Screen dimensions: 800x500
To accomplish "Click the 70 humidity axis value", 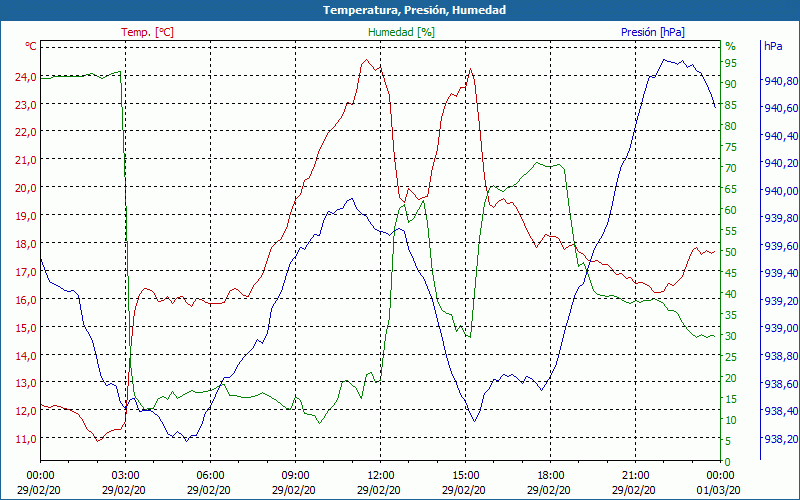I will (731, 168).
